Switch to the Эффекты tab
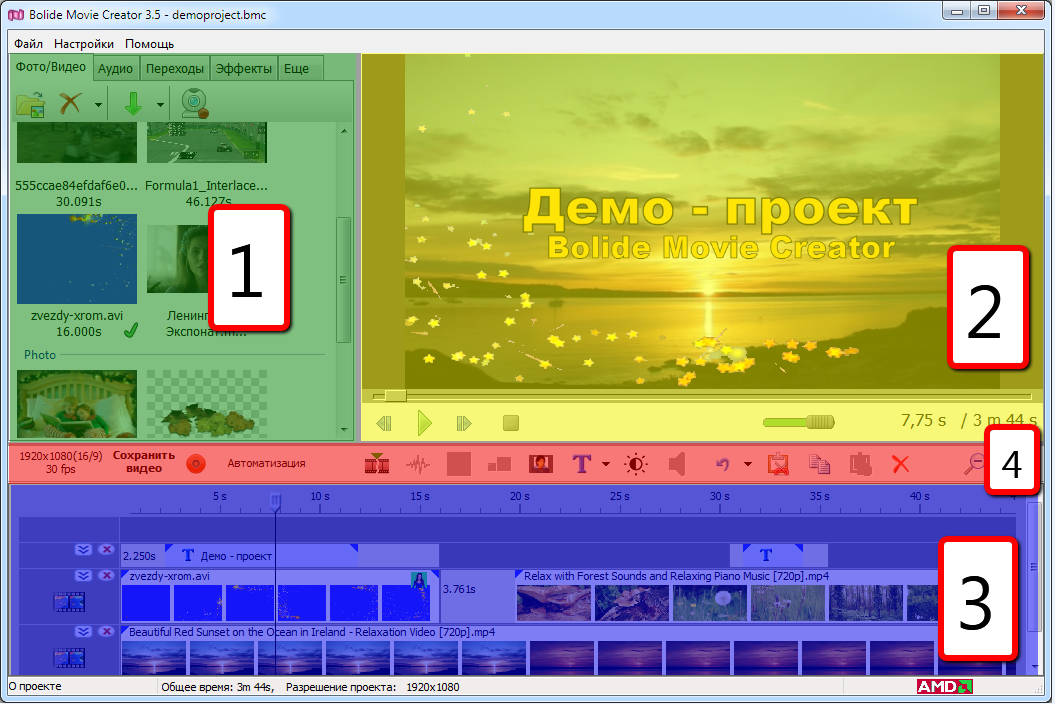Screen dimensions: 1055x704 tap(244, 69)
